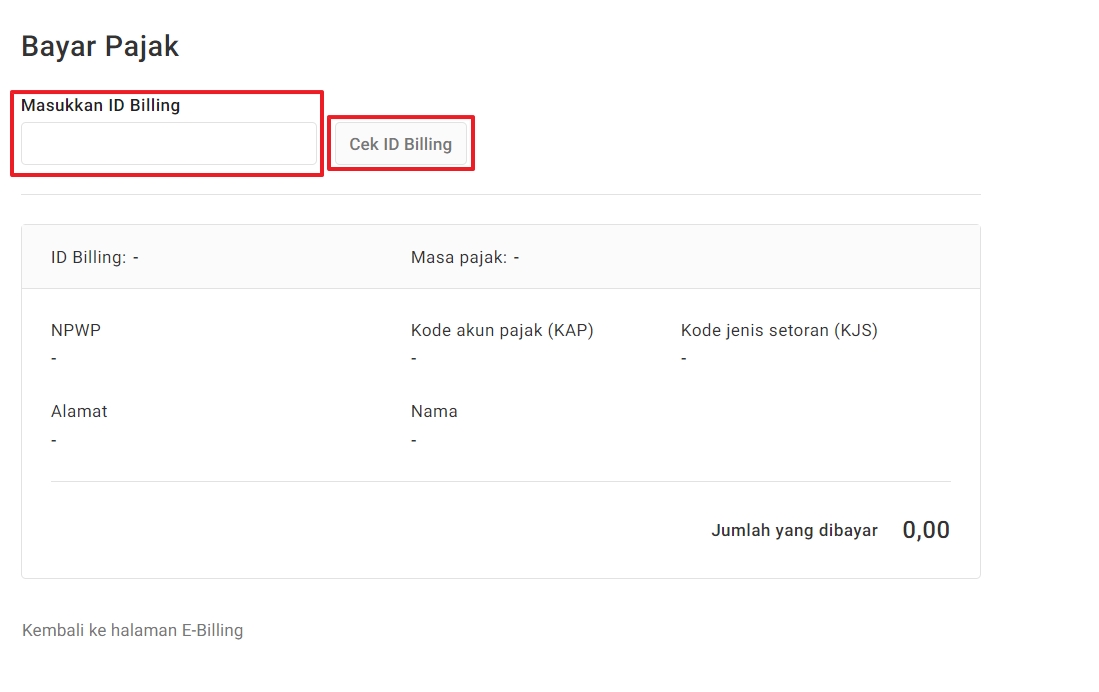The height and width of the screenshot is (692, 1099).
Task: Click the divider line above Jumlah yang dibayar
Action: coord(500,481)
